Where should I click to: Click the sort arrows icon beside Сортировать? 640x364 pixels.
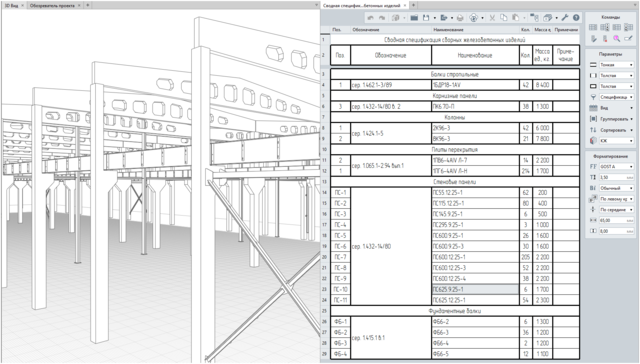coord(593,130)
